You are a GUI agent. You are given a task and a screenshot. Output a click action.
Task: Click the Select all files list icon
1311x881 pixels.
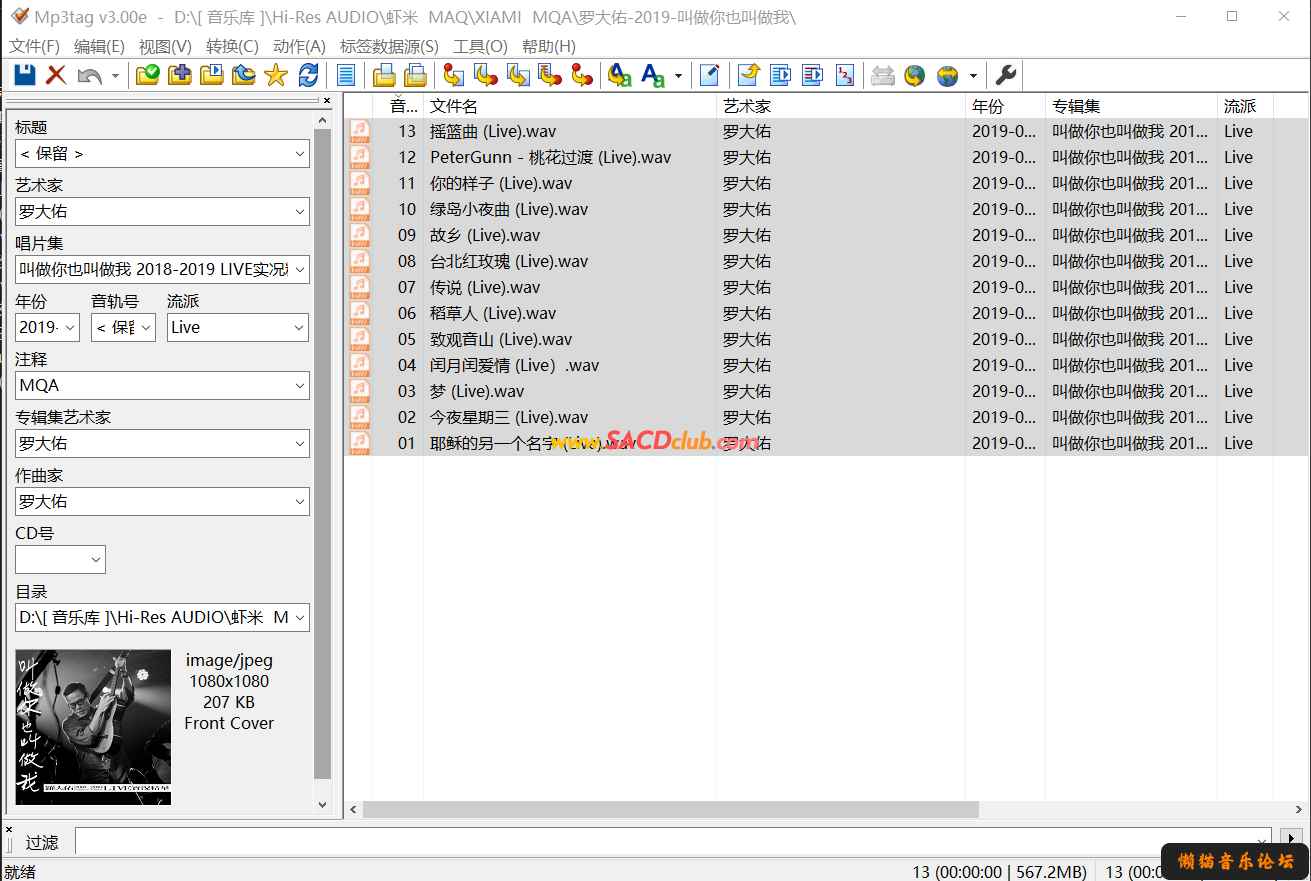(346, 75)
